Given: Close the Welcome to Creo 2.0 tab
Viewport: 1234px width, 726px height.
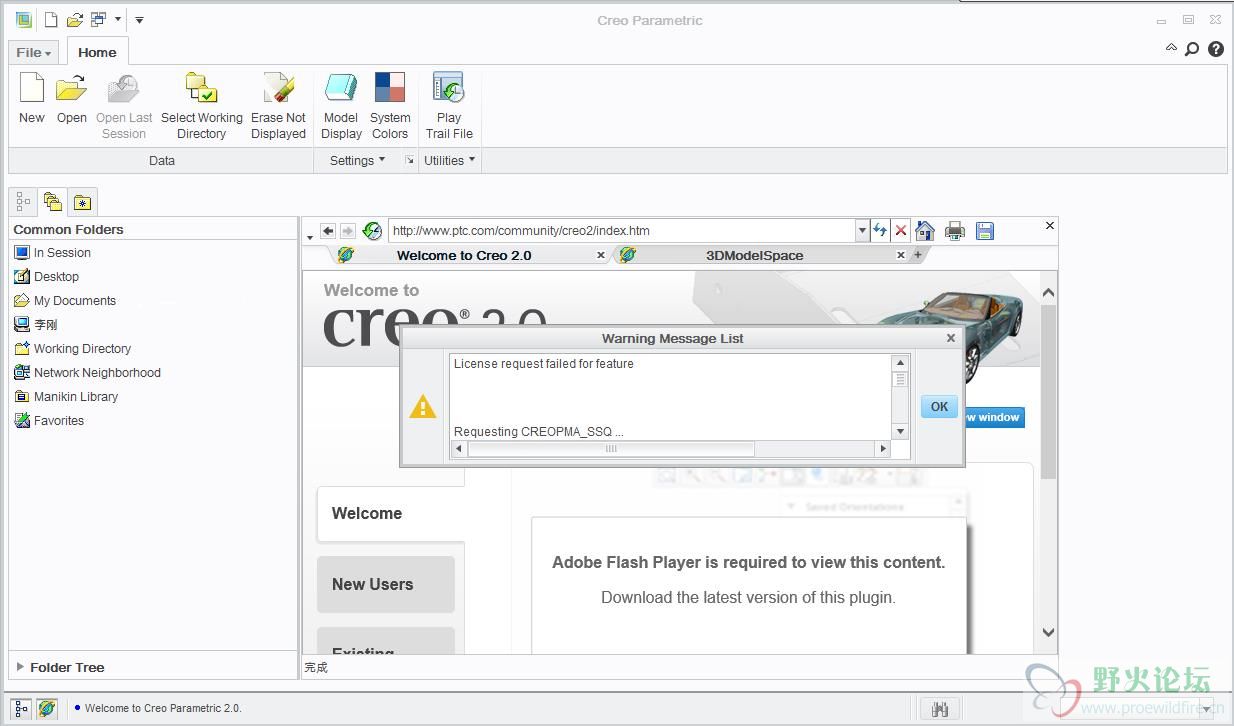Looking at the screenshot, I should point(601,256).
